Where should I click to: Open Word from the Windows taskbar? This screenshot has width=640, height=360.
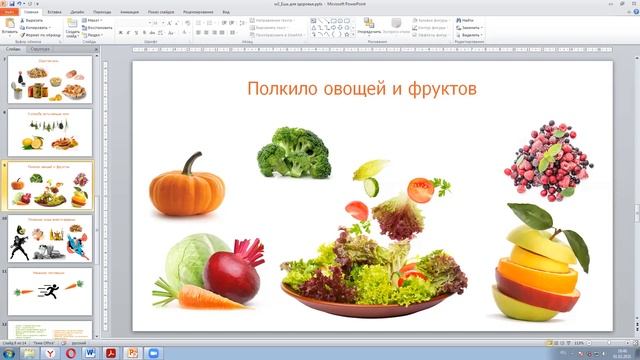(x=91, y=353)
